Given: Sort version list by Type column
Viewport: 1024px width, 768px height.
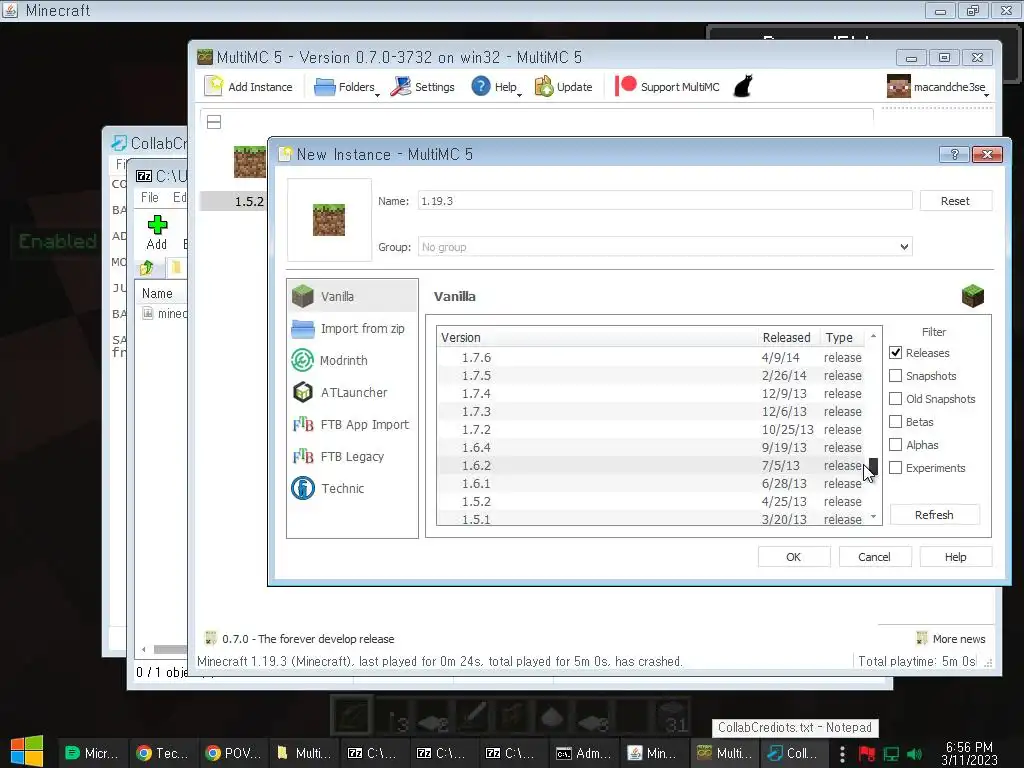Looking at the screenshot, I should (x=842, y=338).
